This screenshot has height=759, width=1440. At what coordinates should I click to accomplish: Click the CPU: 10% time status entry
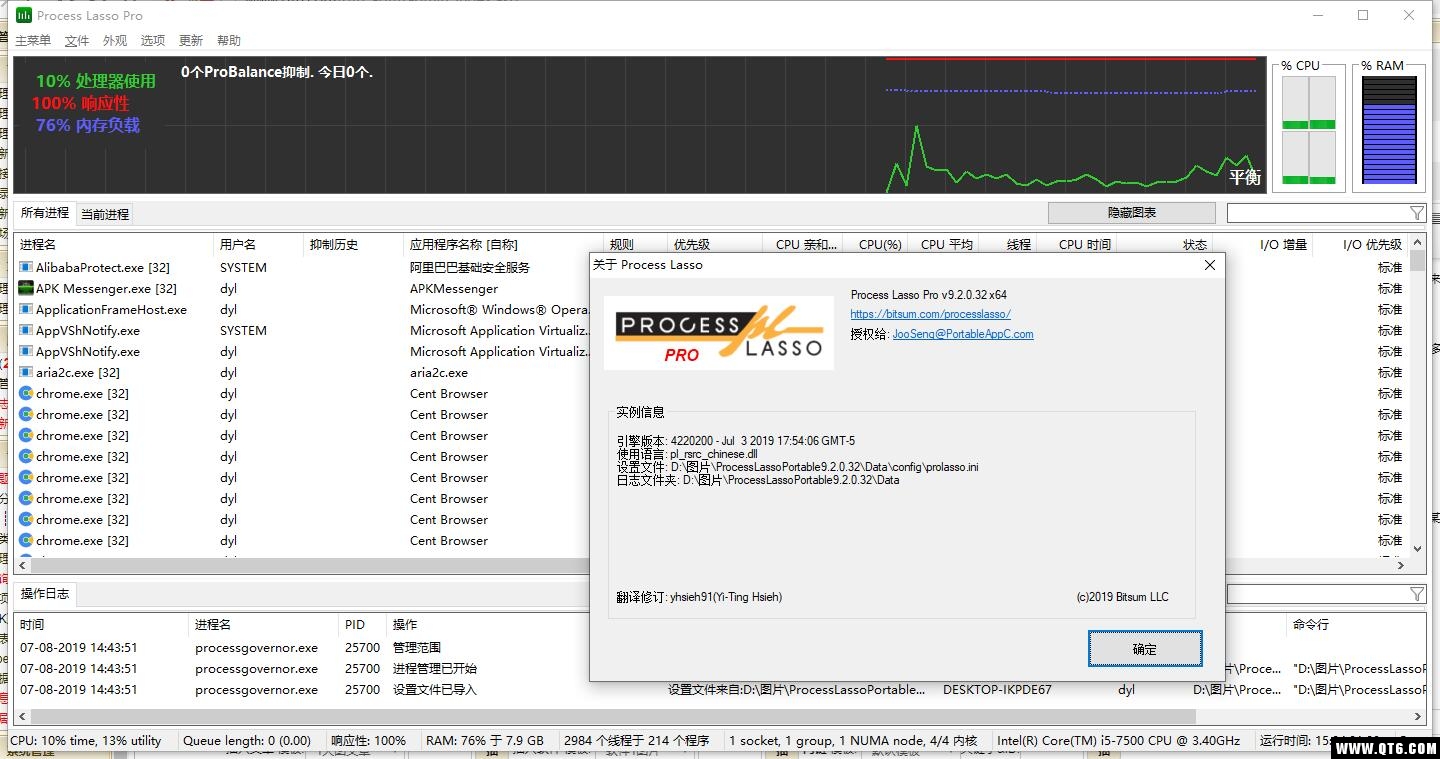(x=86, y=741)
